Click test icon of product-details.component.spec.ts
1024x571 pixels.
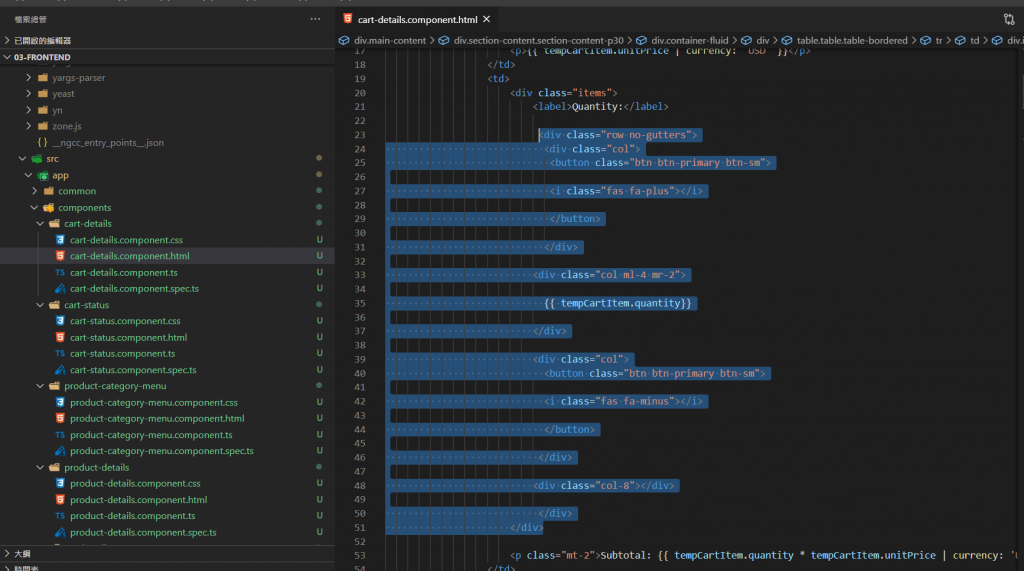click(x=60, y=532)
